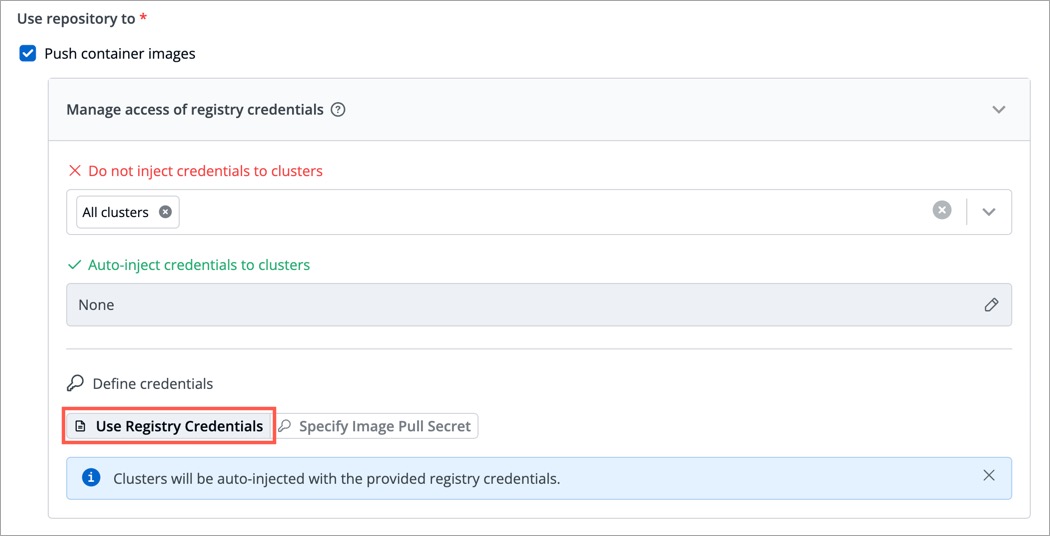Image resolution: width=1050 pixels, height=536 pixels.
Task: Open the clusters dropdown arrow
Action: point(989,212)
